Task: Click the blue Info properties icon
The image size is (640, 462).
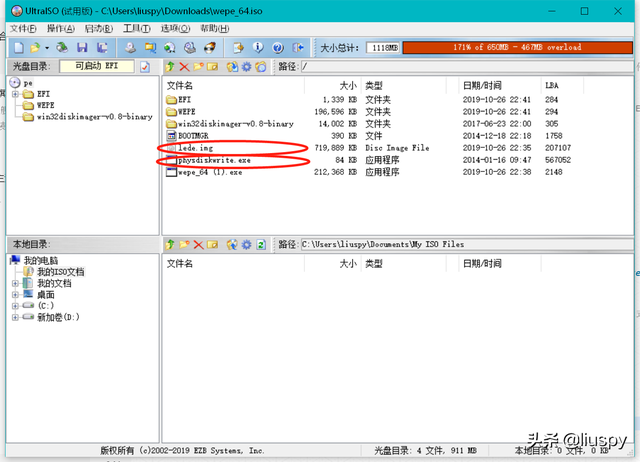Action: (258, 48)
